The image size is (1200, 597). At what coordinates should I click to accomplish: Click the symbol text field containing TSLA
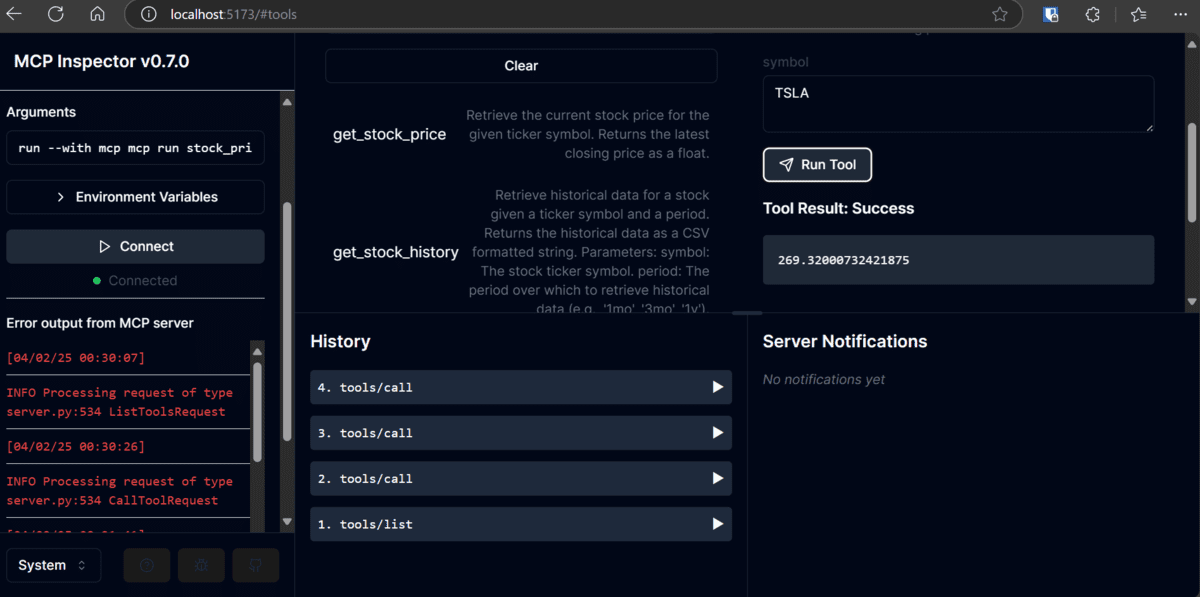coord(957,103)
